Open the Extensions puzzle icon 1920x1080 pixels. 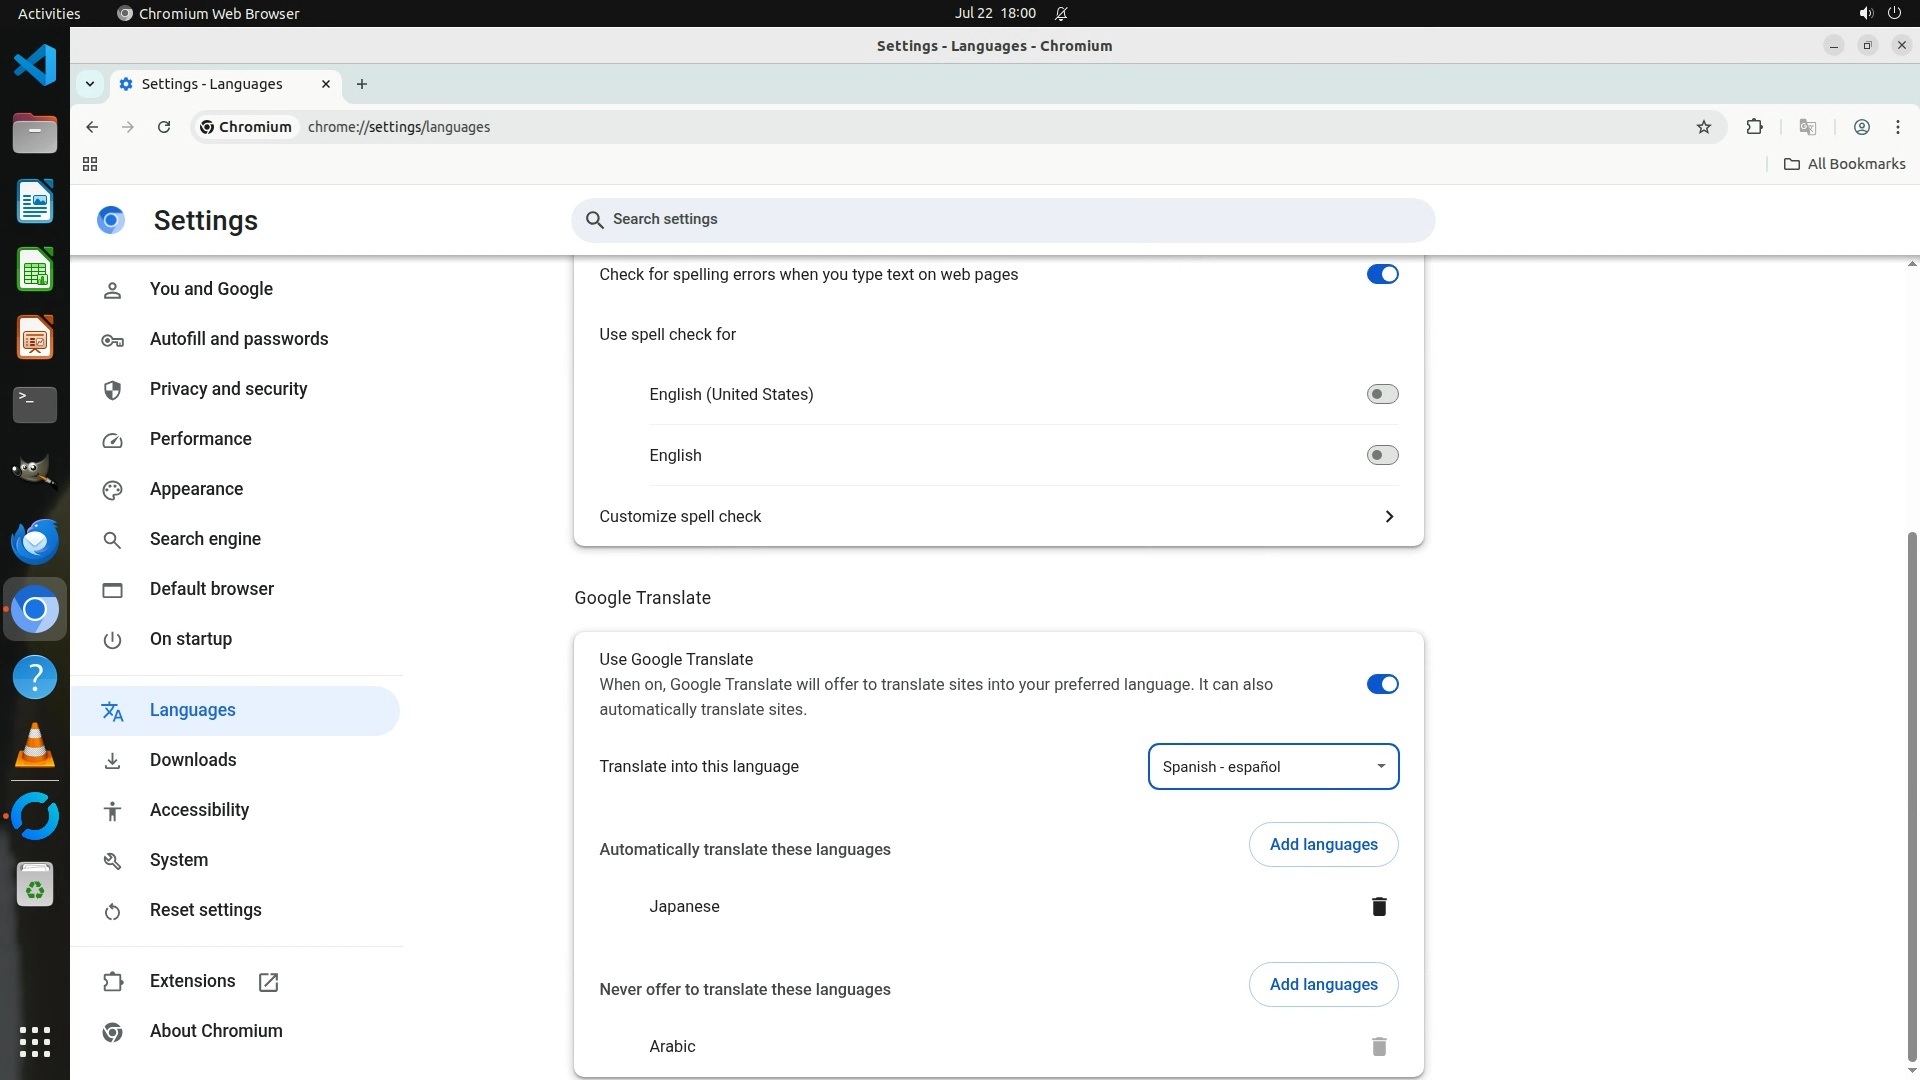(1754, 127)
